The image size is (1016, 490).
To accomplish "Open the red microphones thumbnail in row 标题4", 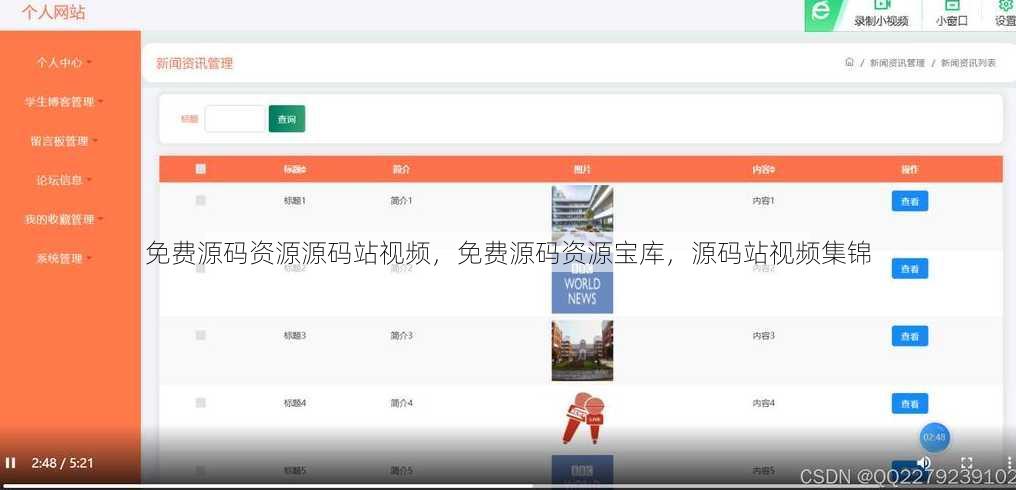I will (582, 417).
